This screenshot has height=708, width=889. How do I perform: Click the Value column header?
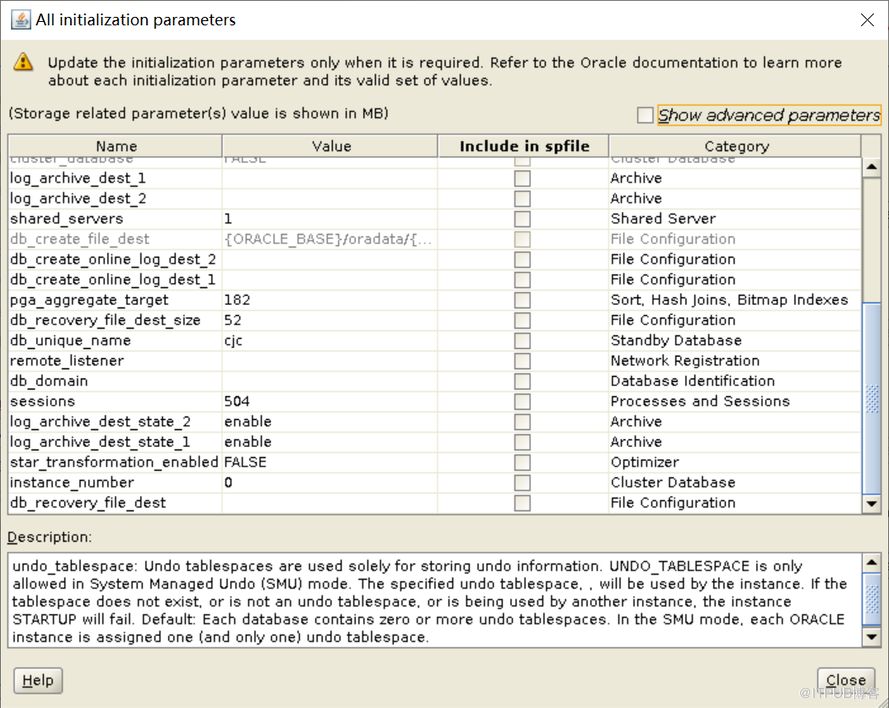pos(330,146)
